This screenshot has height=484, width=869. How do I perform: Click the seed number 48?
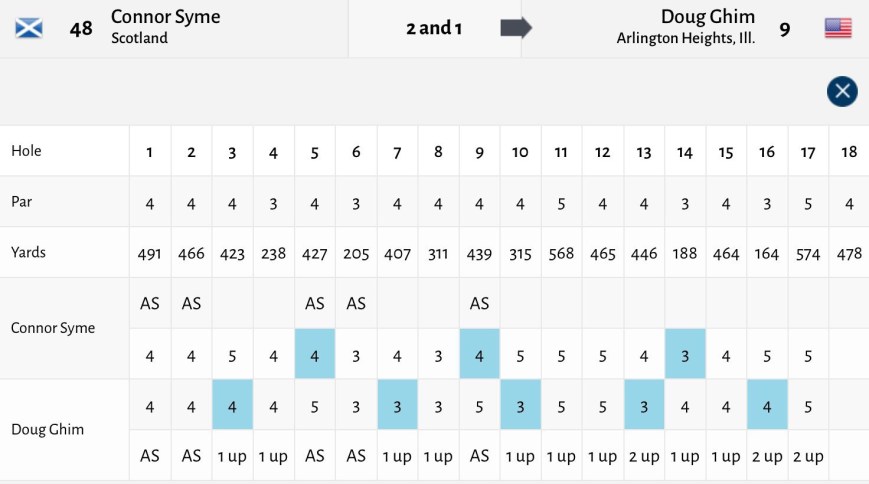[x=81, y=29]
